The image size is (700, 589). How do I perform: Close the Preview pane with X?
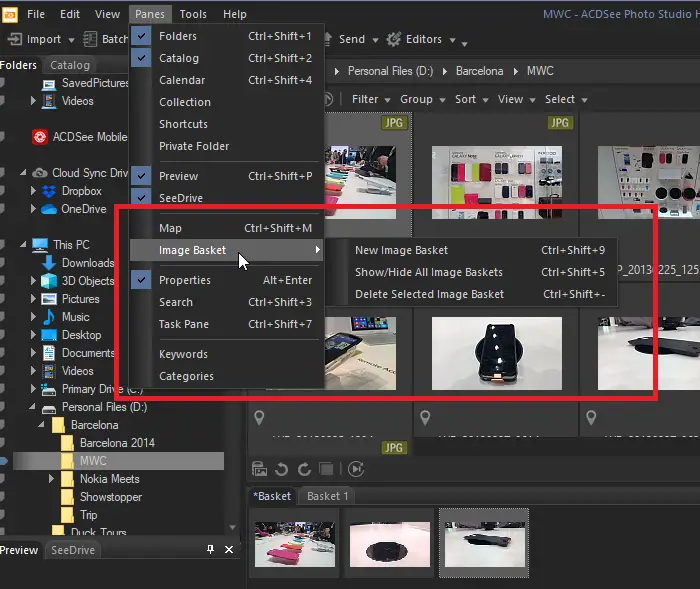click(x=229, y=549)
